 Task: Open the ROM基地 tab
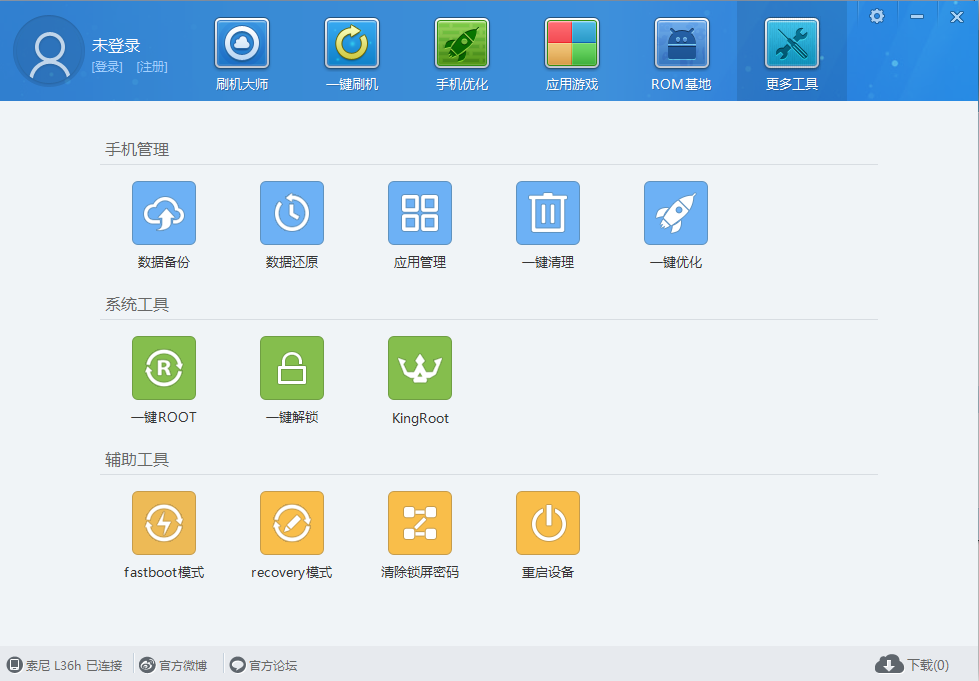click(681, 54)
